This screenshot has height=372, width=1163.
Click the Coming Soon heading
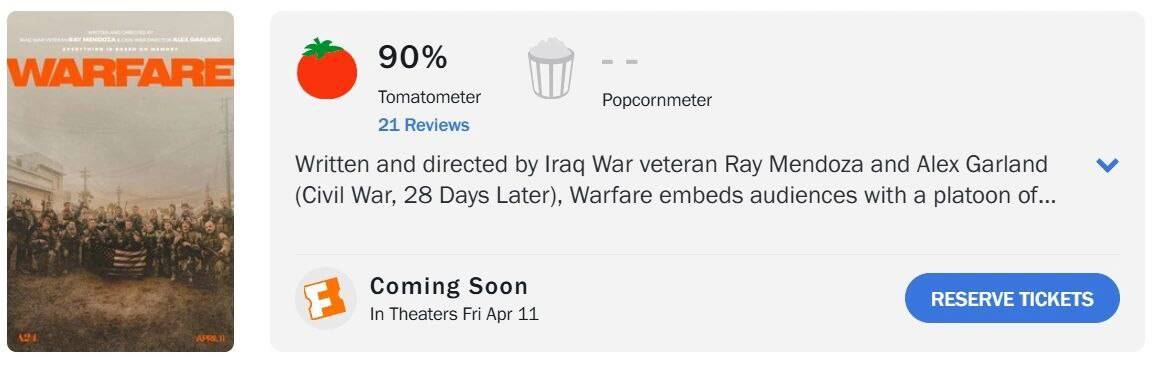tap(449, 286)
